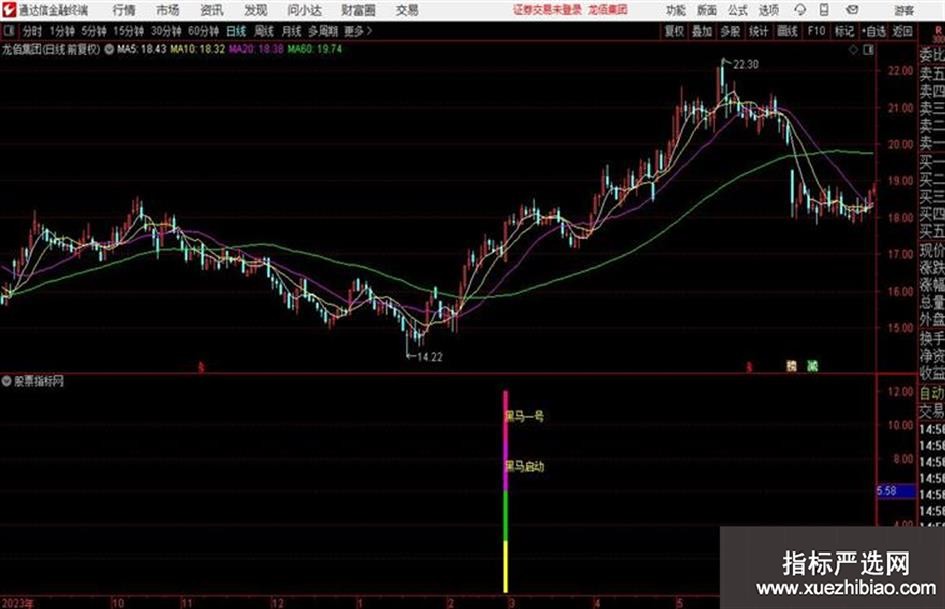The image size is (945, 609).
Task: Open the 行情 menu
Action: click(124, 10)
